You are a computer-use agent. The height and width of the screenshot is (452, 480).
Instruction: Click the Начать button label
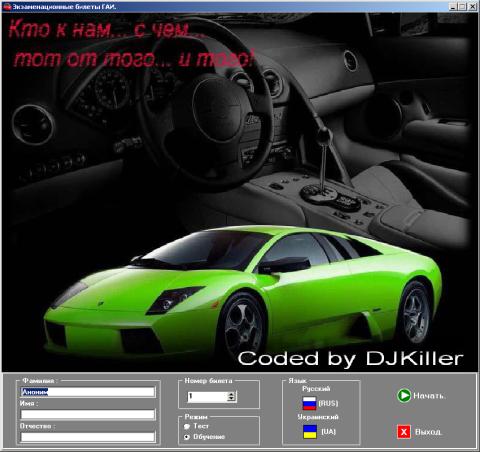click(429, 396)
